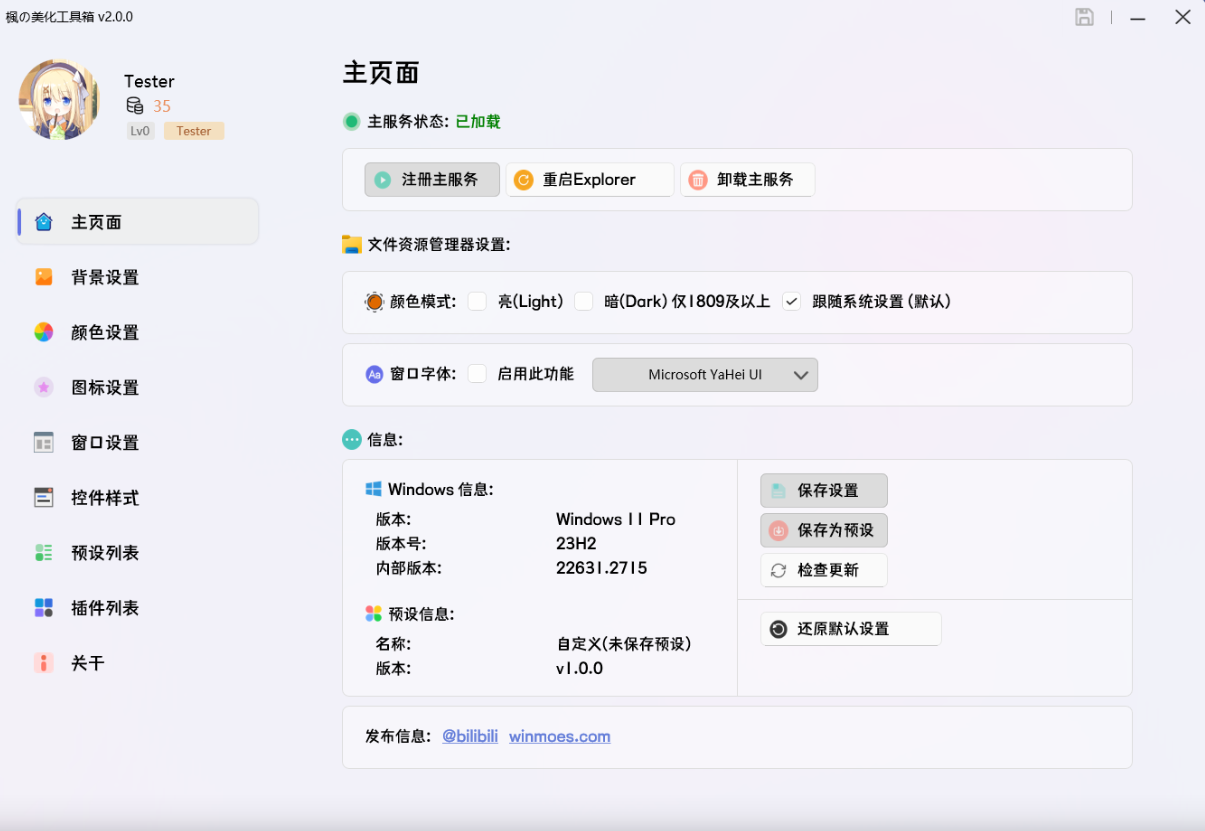Image resolution: width=1205 pixels, height=831 pixels.
Task: Click the 保存为预设 button
Action: pos(824,530)
